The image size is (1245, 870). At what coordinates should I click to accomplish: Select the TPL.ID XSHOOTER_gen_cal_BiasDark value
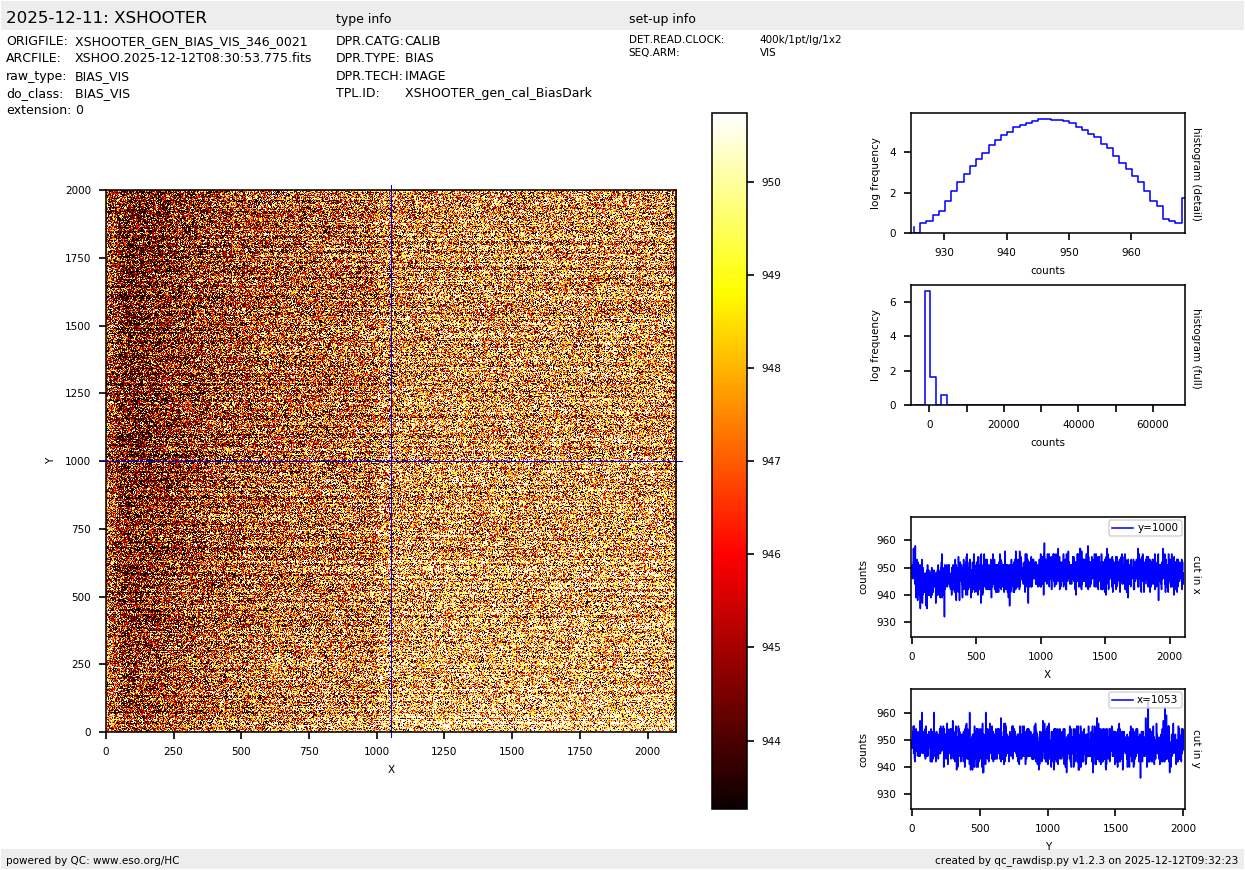498,93
